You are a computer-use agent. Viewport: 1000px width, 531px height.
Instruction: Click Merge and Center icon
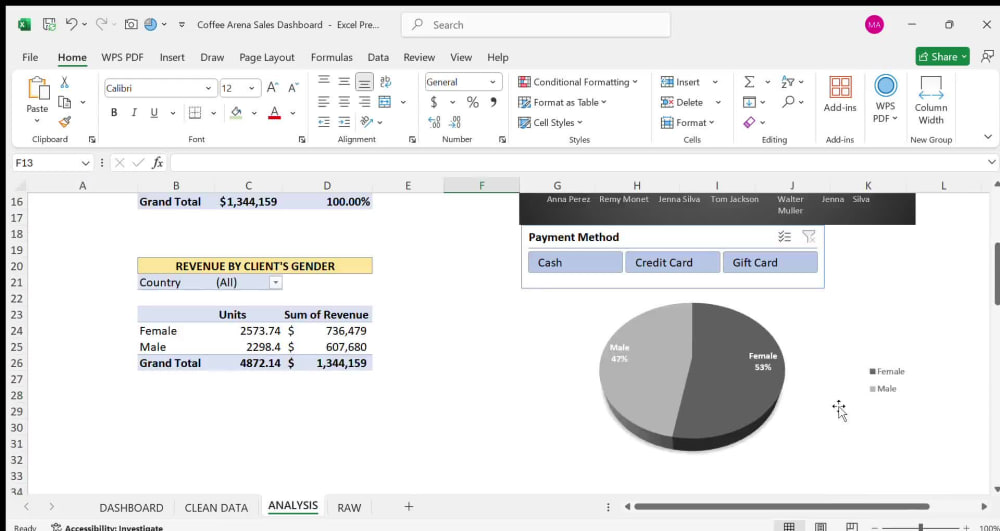click(x=385, y=102)
